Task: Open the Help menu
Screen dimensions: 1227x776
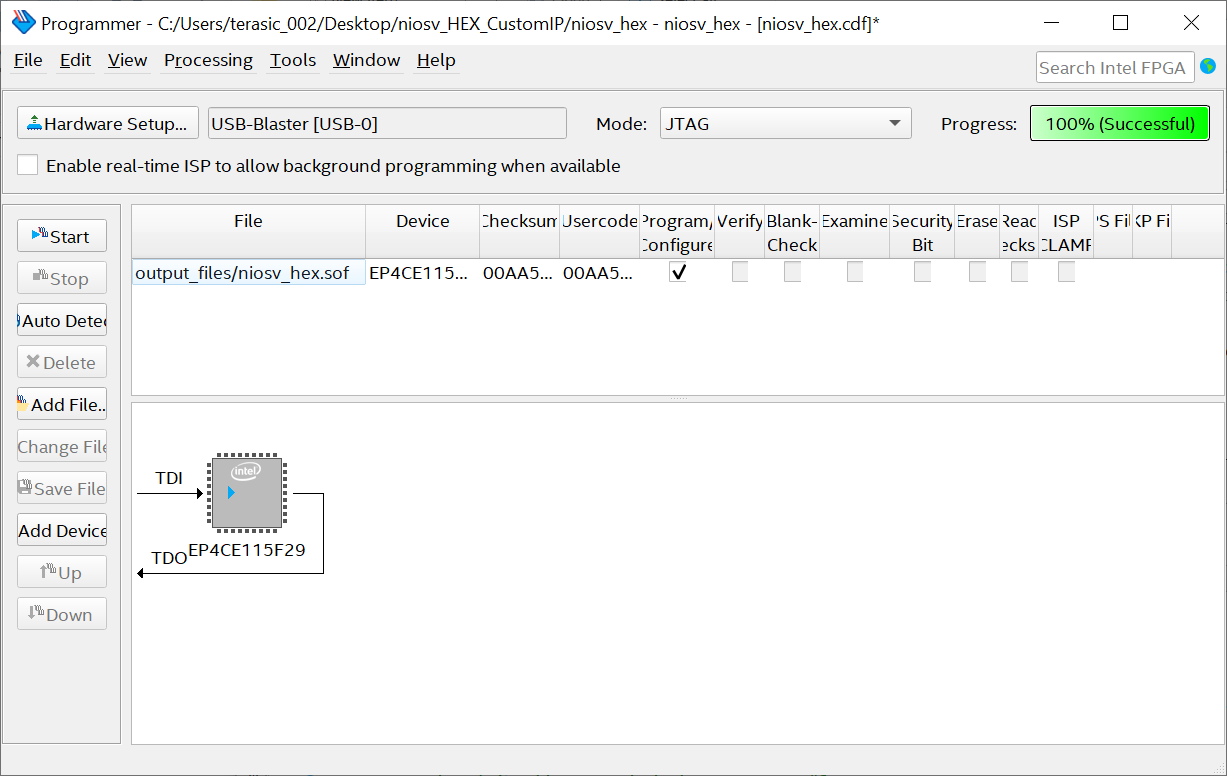Action: [436, 60]
